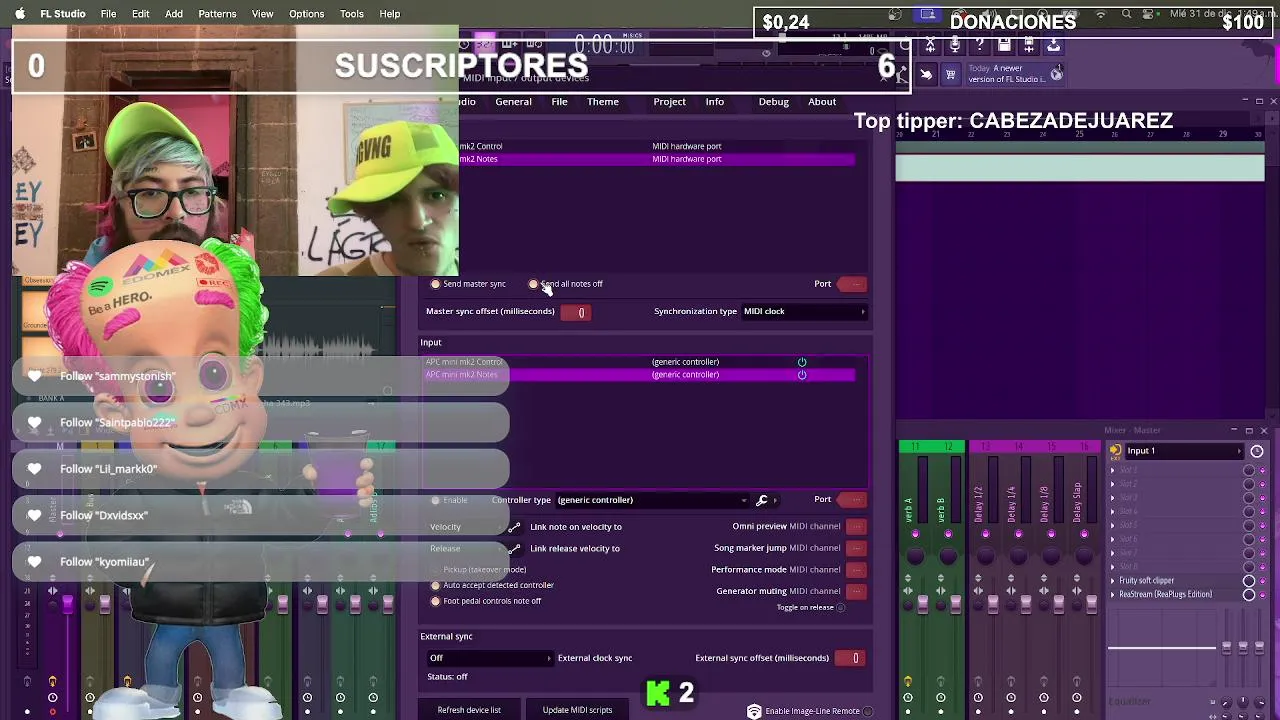Expand the Fruity soft clipper slot arrow
The width and height of the screenshot is (1280, 720).
coord(1113,581)
